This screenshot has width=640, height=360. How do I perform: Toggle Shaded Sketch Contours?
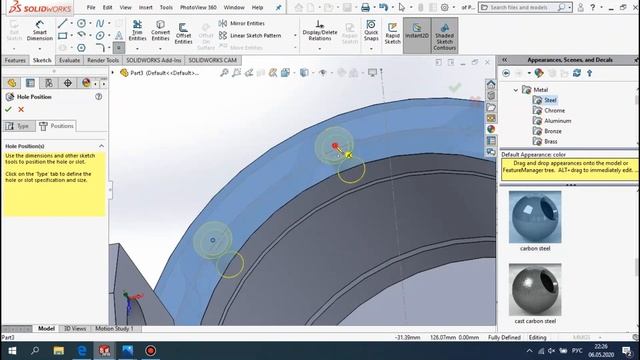pyautogui.click(x=444, y=36)
